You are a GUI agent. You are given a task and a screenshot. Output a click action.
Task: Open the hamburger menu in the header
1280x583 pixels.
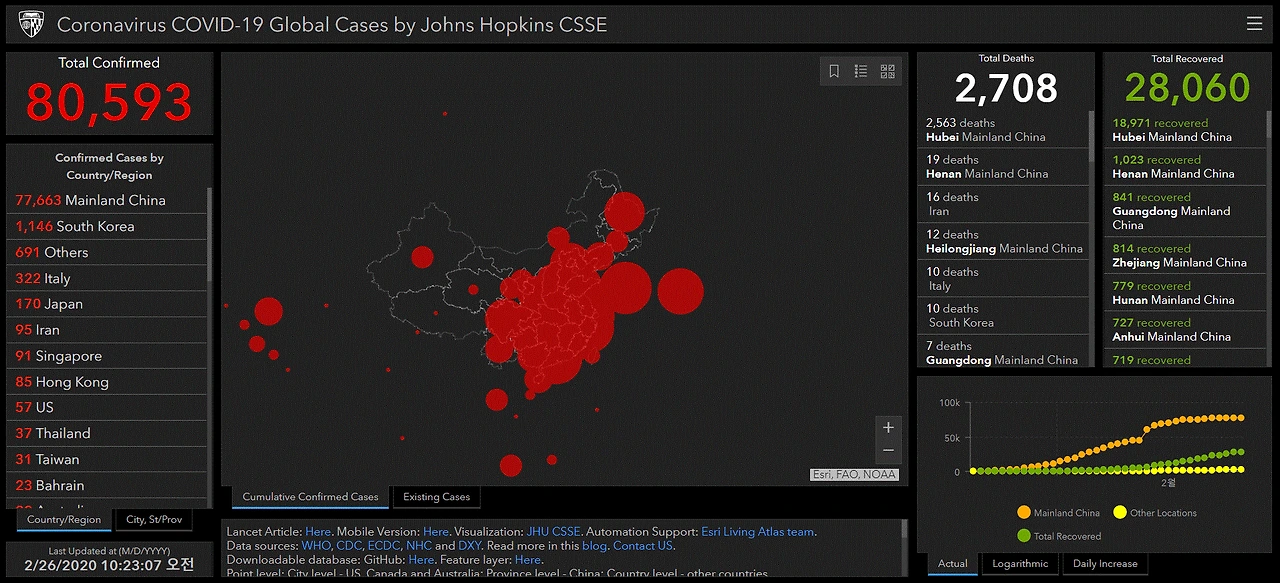click(x=1254, y=24)
